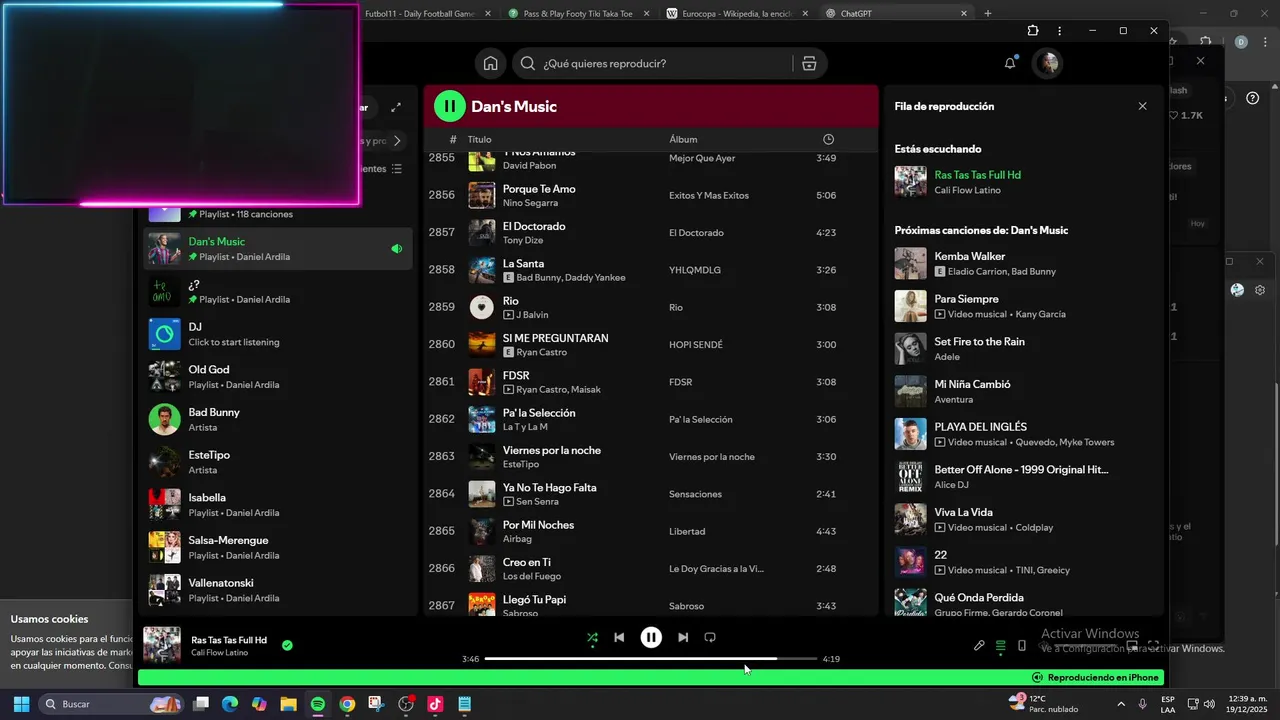Select the track Viernes por la noche
This screenshot has width=1280, height=720.
pos(651,456)
